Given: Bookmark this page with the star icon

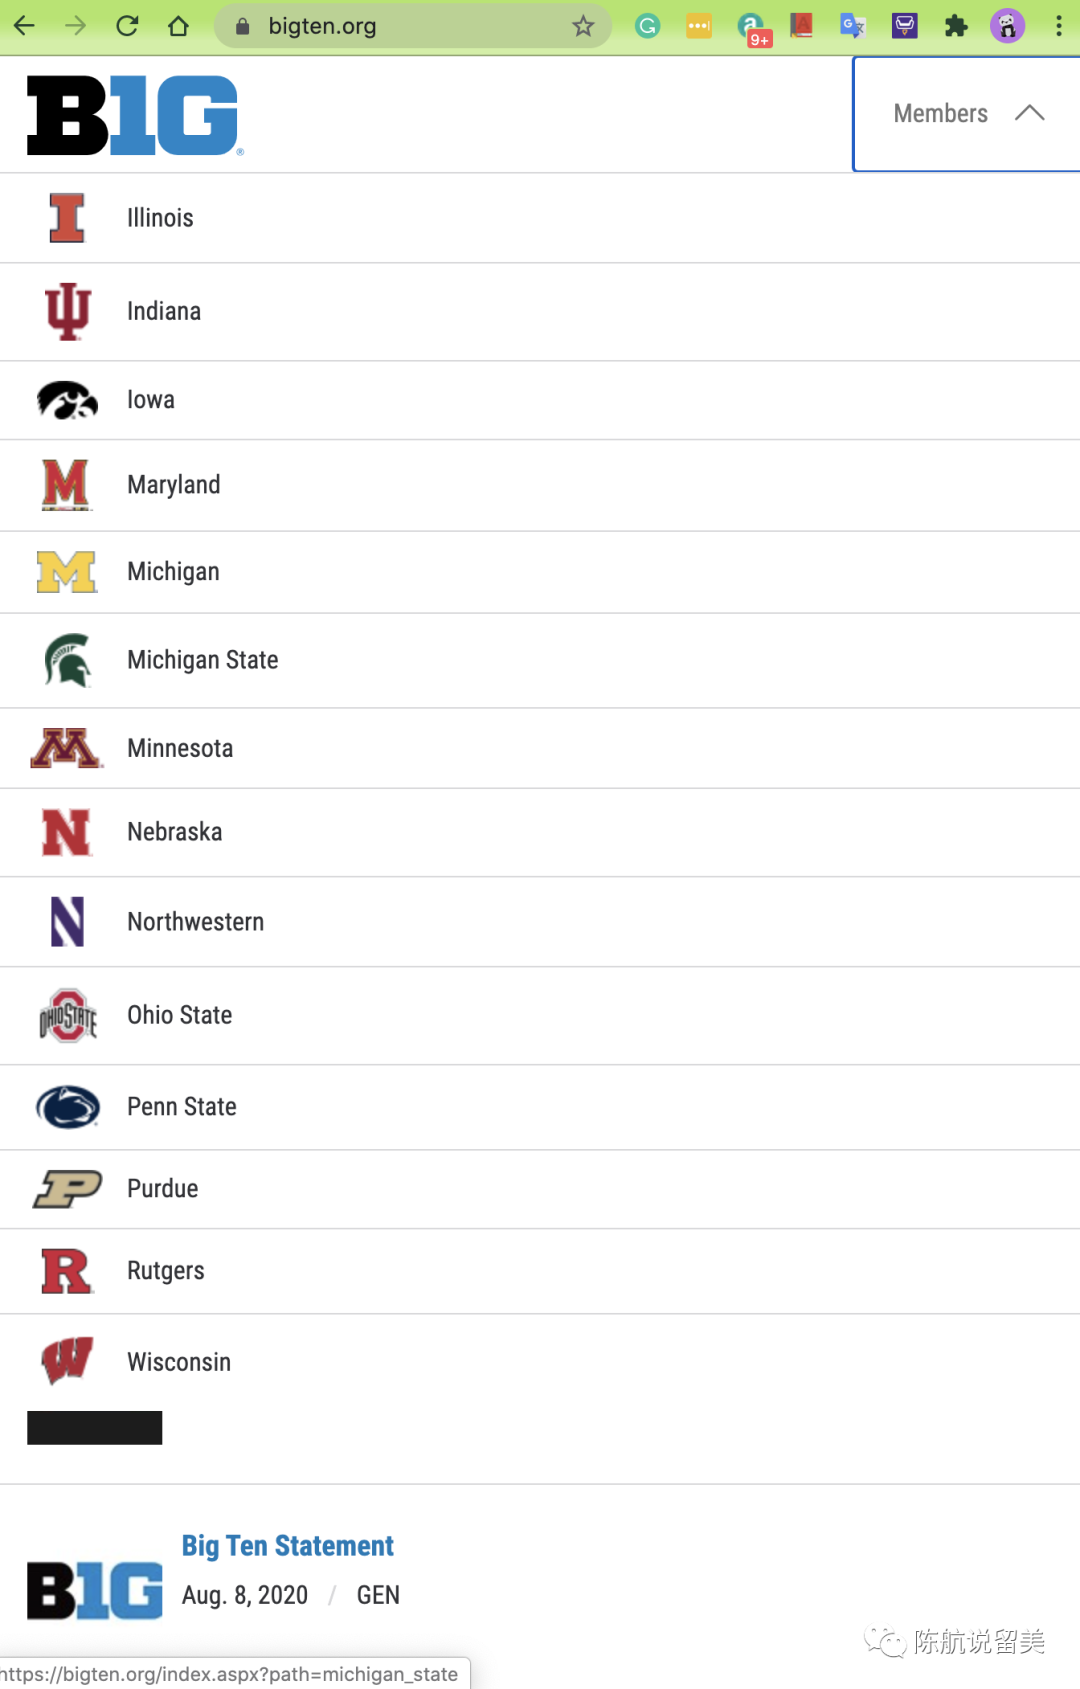Looking at the screenshot, I should (x=583, y=26).
